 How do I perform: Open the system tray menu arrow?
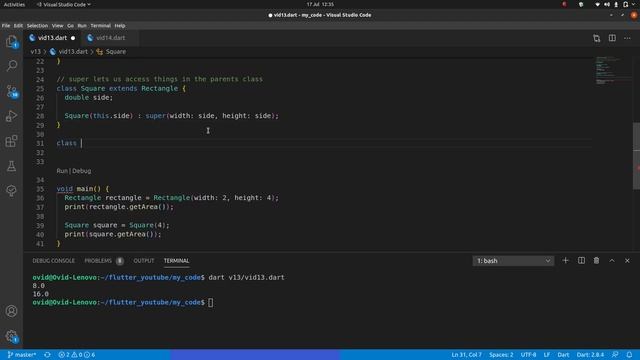tap(633, 4)
